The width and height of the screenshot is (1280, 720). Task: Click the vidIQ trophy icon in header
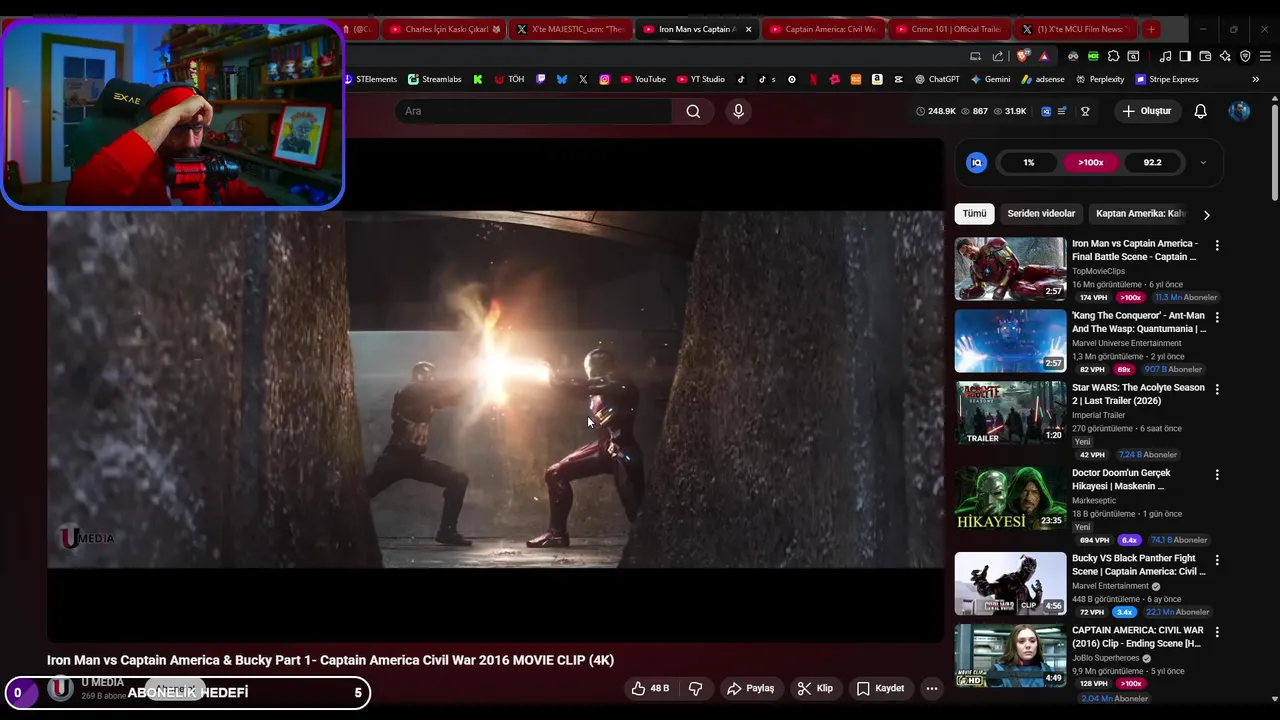pos(1085,111)
